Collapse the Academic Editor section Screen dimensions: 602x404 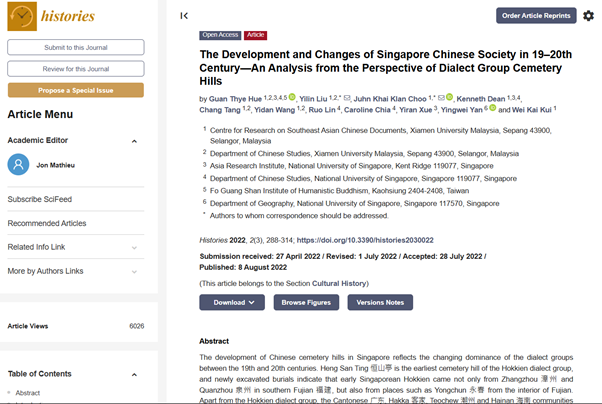pos(134,141)
